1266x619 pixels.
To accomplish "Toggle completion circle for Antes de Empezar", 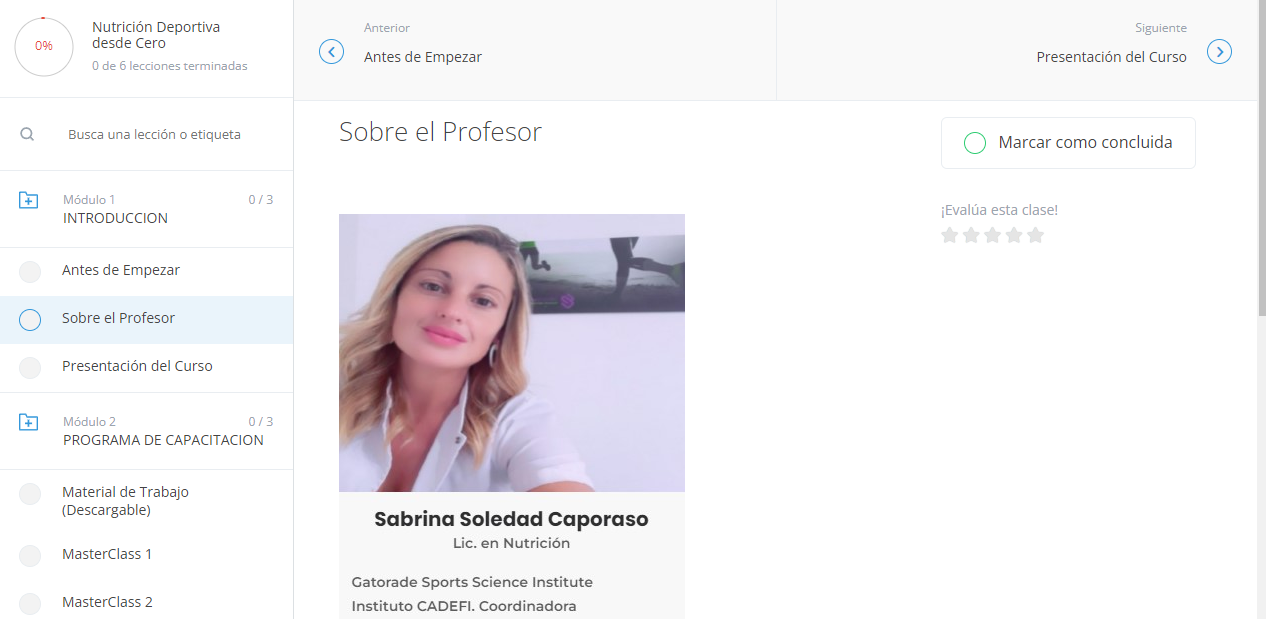I will coord(30,272).
